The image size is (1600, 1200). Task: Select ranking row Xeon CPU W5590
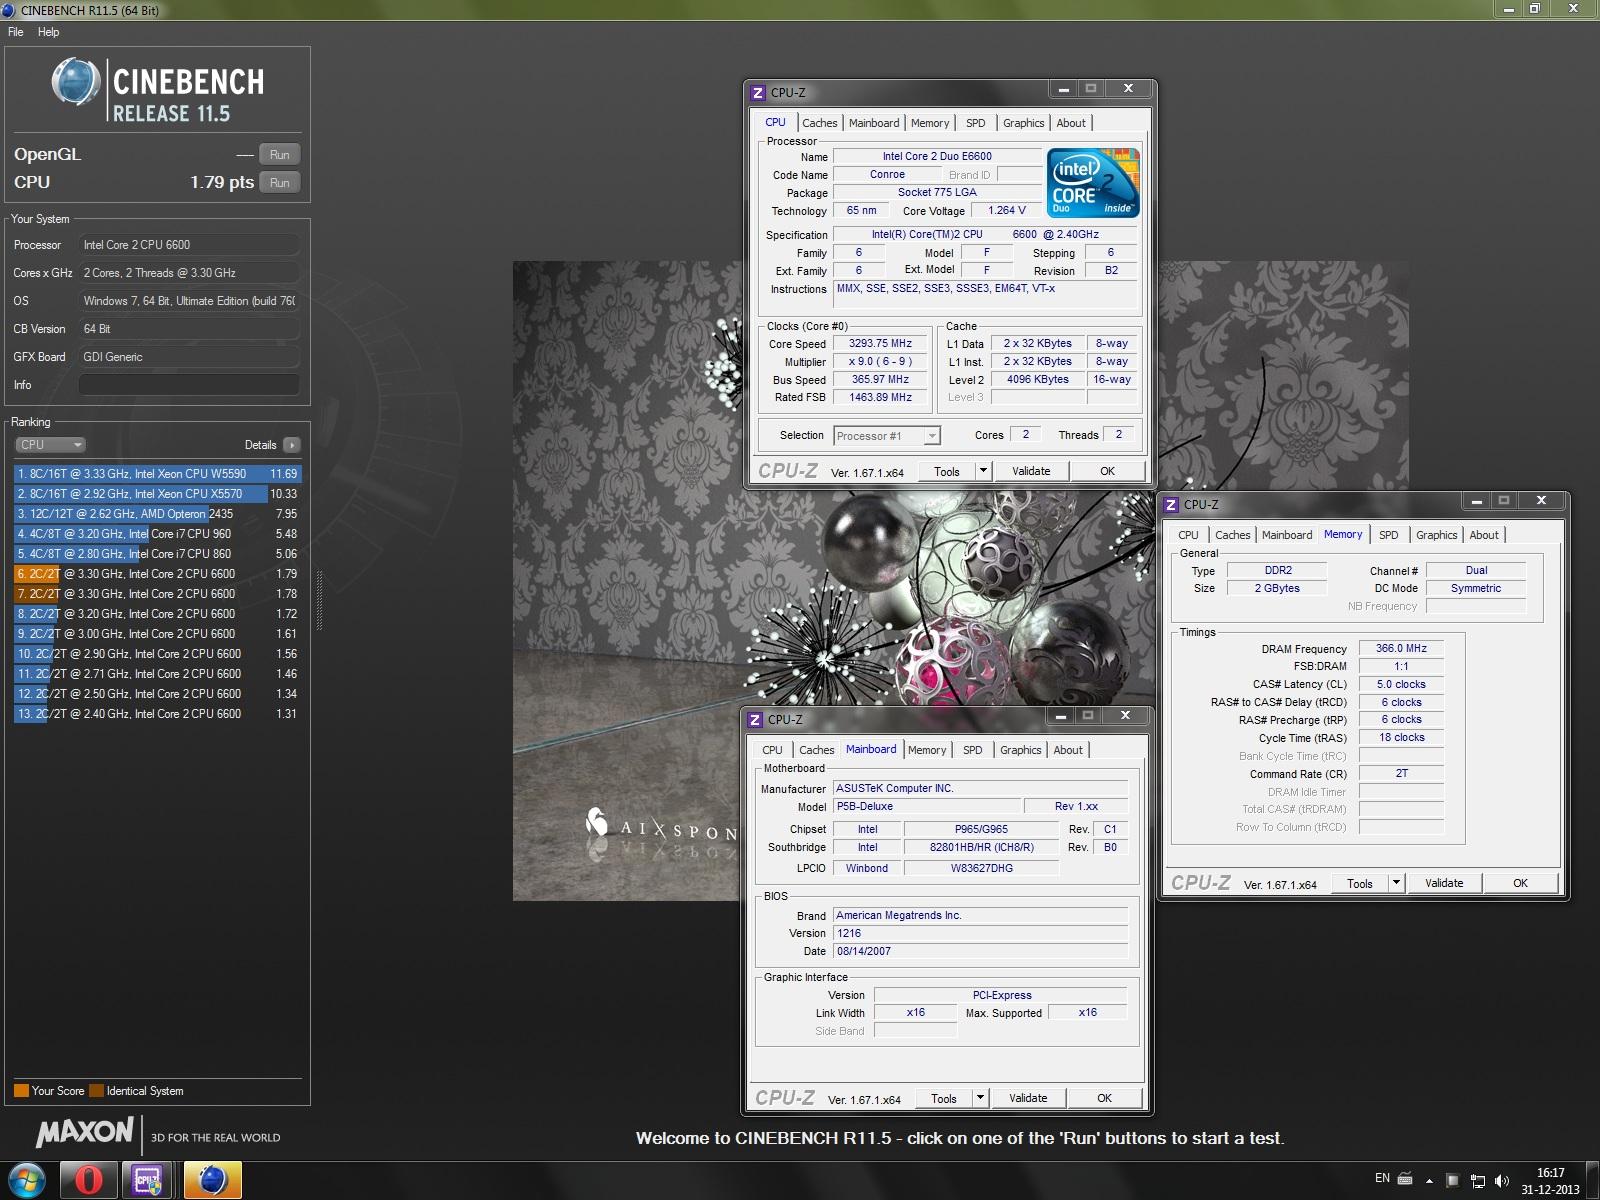[x=157, y=474]
